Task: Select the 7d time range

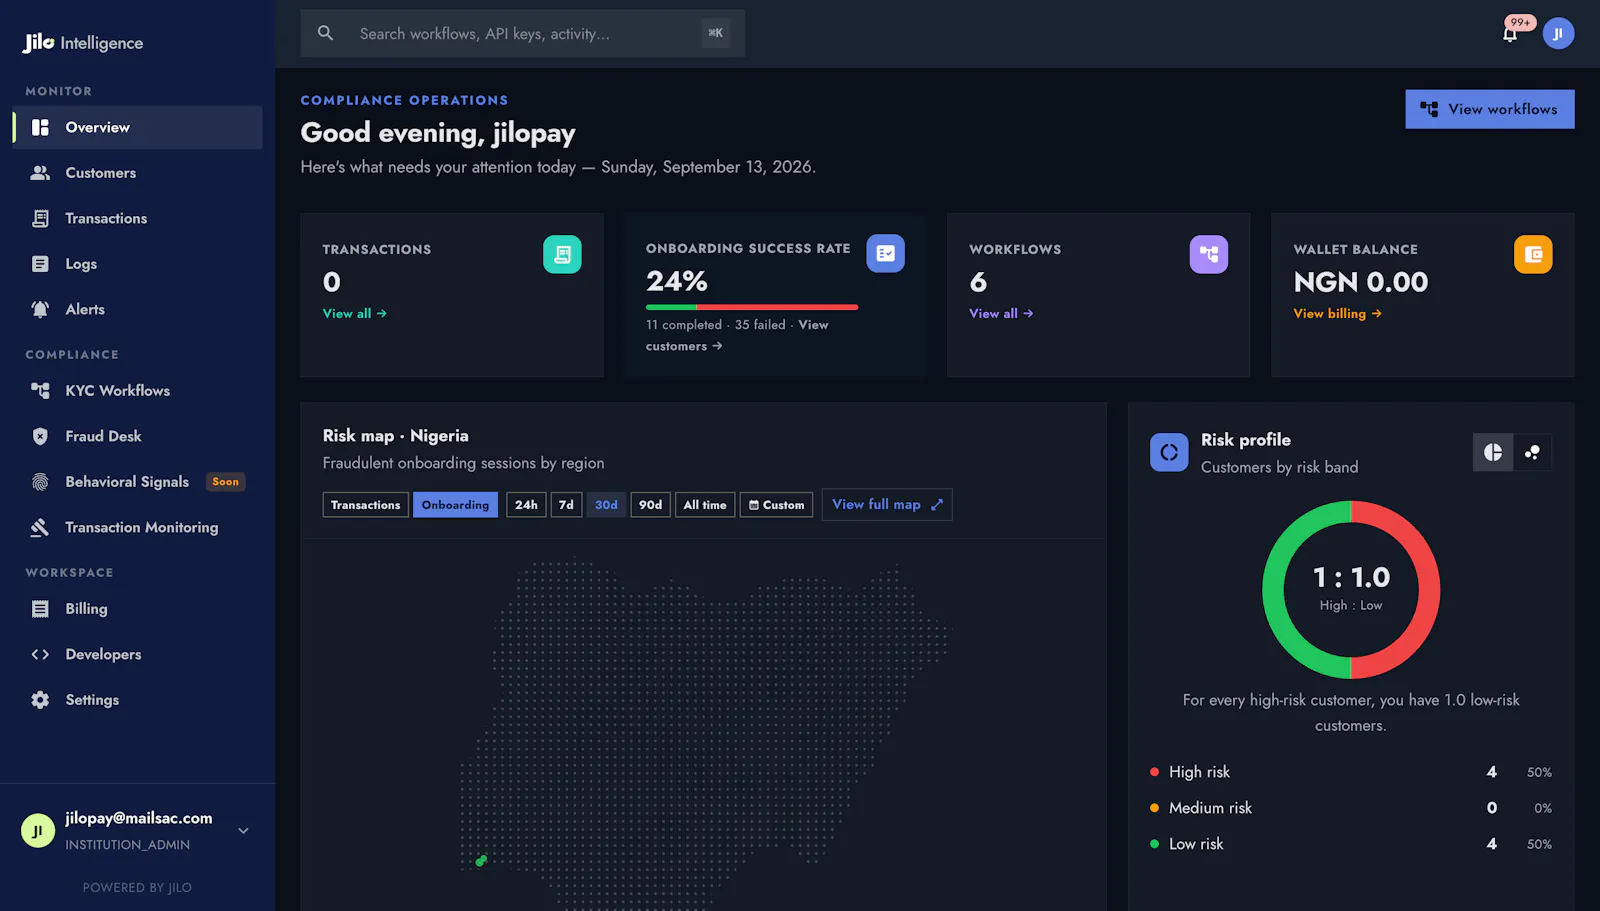Action: [x=566, y=505]
